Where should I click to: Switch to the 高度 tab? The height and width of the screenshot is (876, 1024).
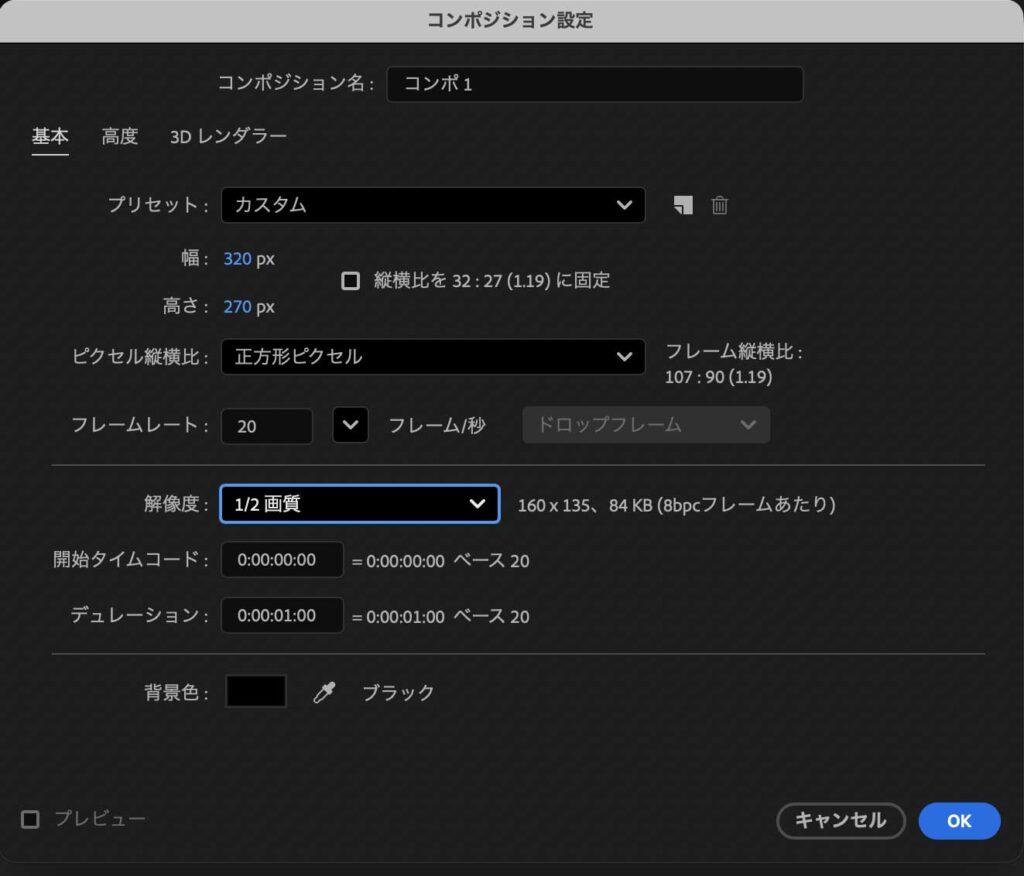pos(119,136)
